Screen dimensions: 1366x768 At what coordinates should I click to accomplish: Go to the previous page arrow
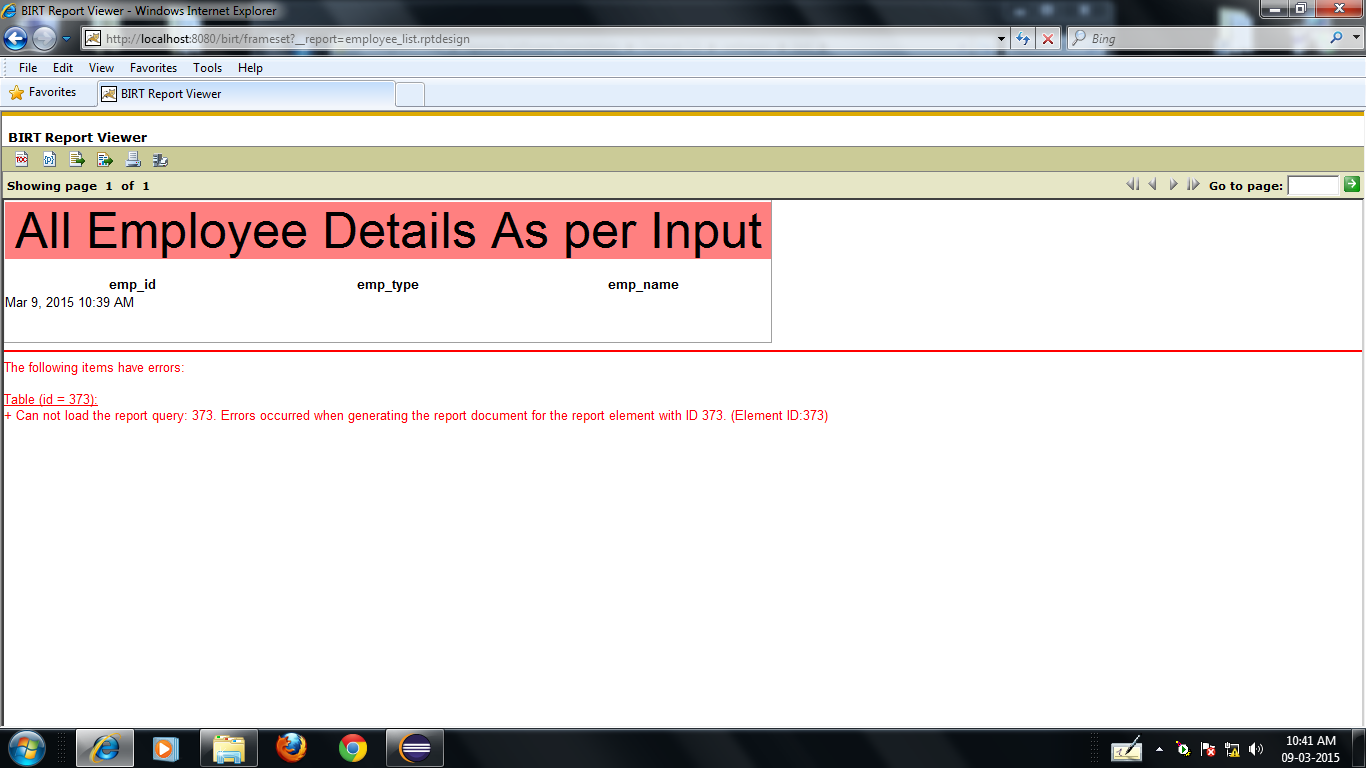coord(1153,185)
